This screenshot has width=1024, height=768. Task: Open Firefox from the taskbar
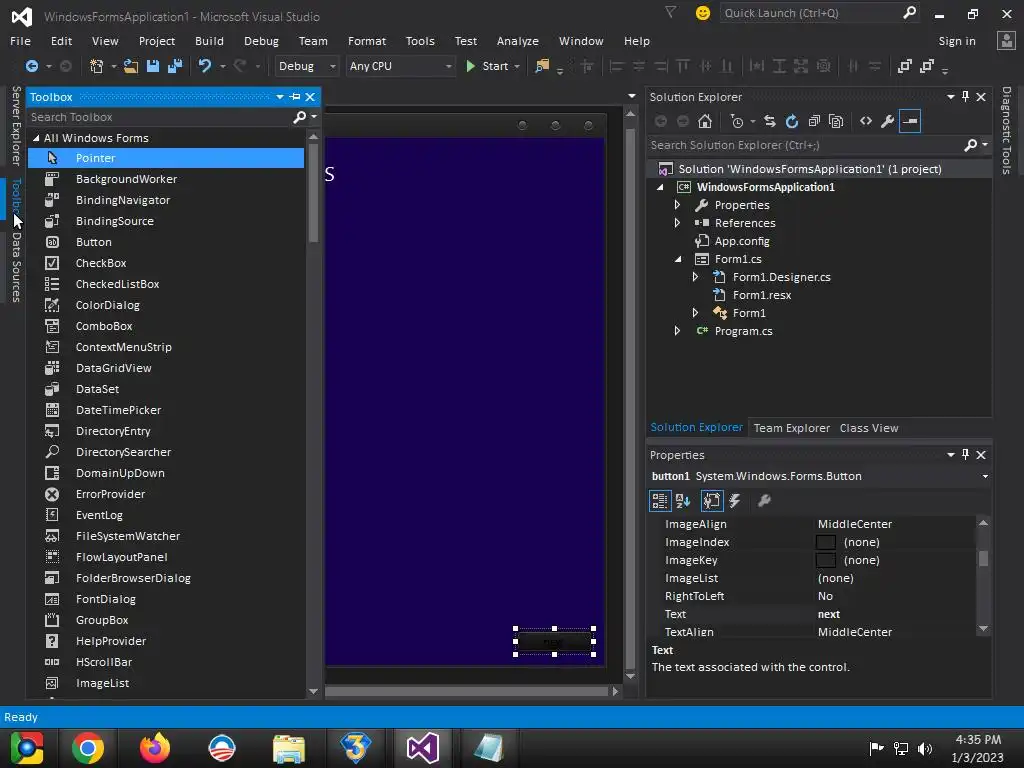155,748
